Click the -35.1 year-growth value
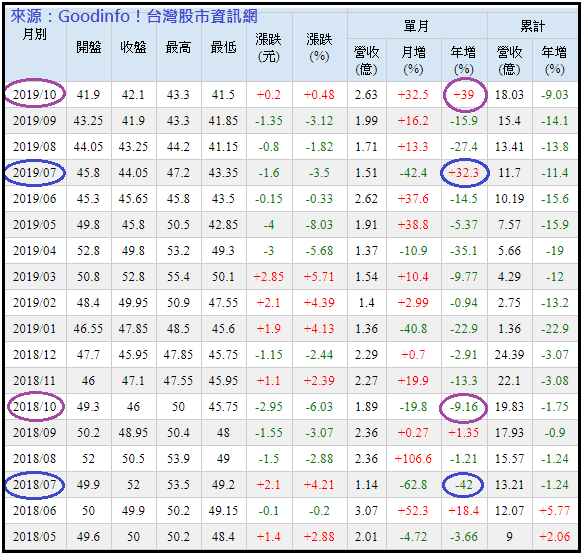584x554 pixels. pyautogui.click(x=464, y=251)
